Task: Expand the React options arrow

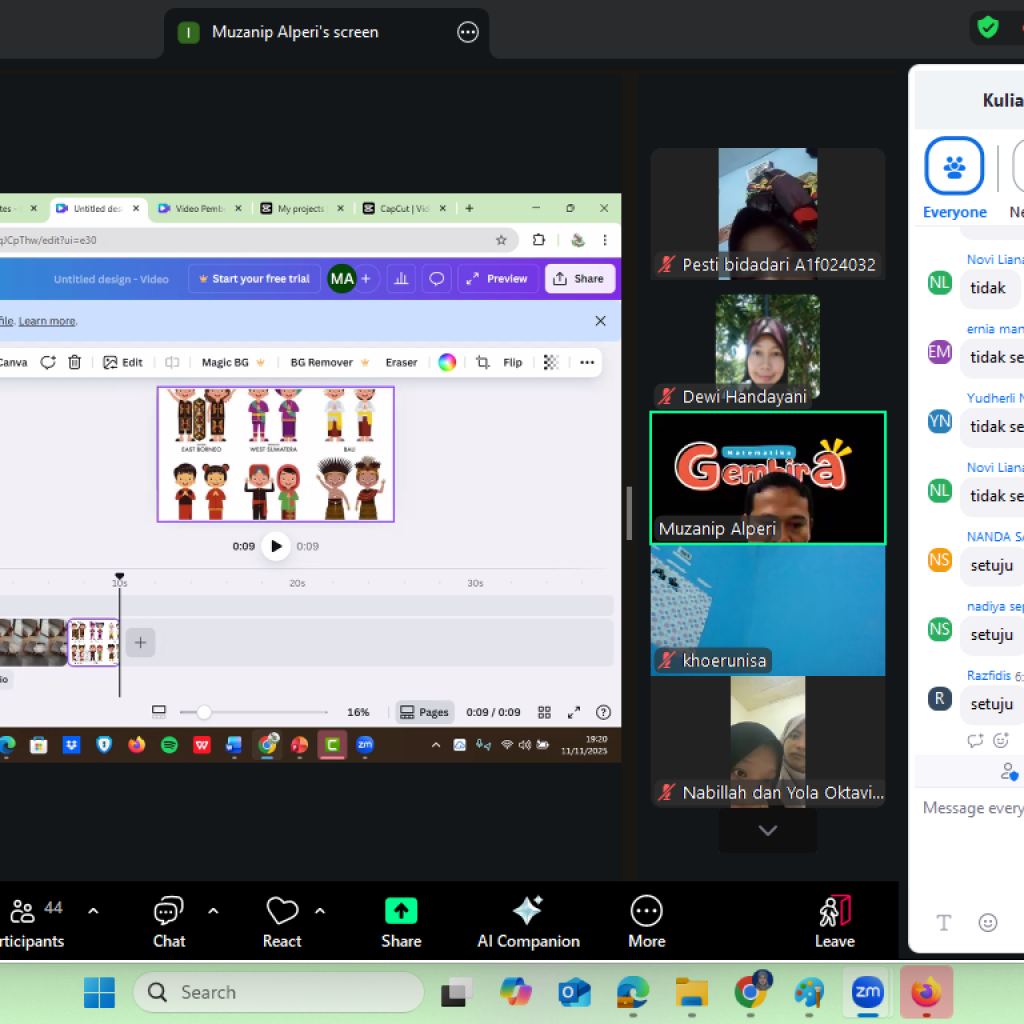Action: (x=320, y=911)
